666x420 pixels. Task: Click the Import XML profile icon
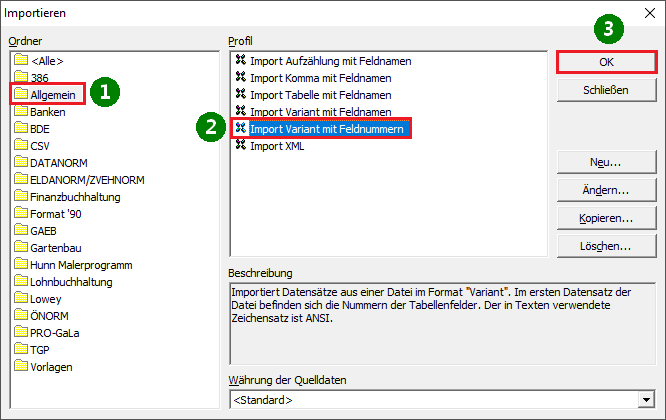point(240,146)
